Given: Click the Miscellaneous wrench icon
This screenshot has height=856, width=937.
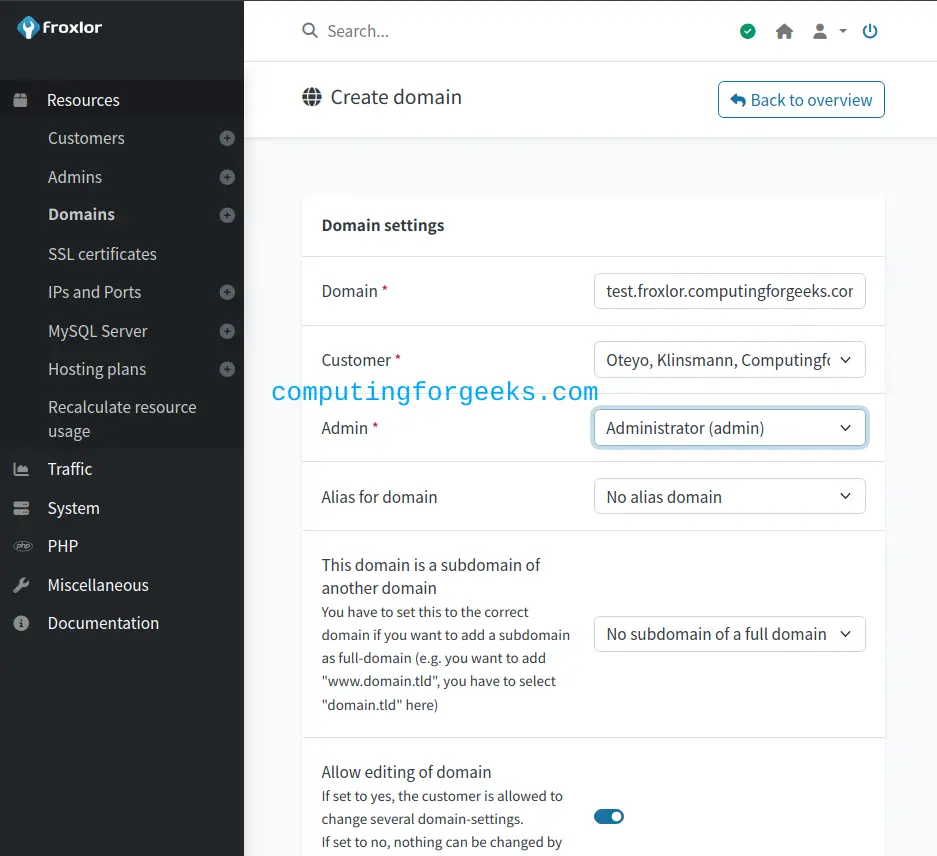Looking at the screenshot, I should (x=21, y=585).
